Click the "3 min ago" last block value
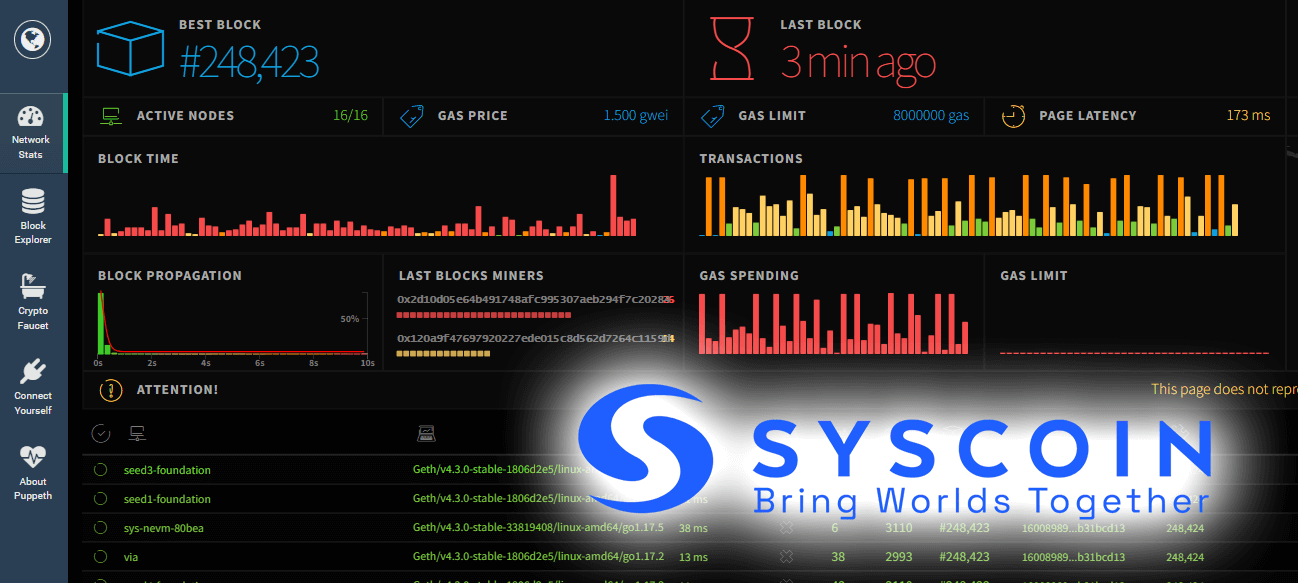 (x=858, y=62)
